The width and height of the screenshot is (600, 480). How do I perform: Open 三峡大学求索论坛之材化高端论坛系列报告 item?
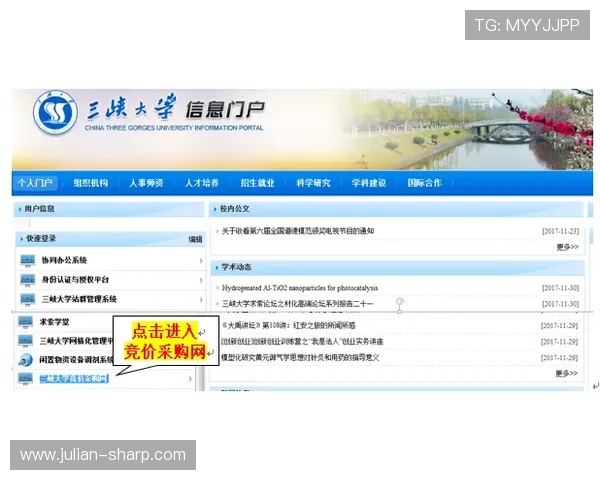tap(297, 304)
